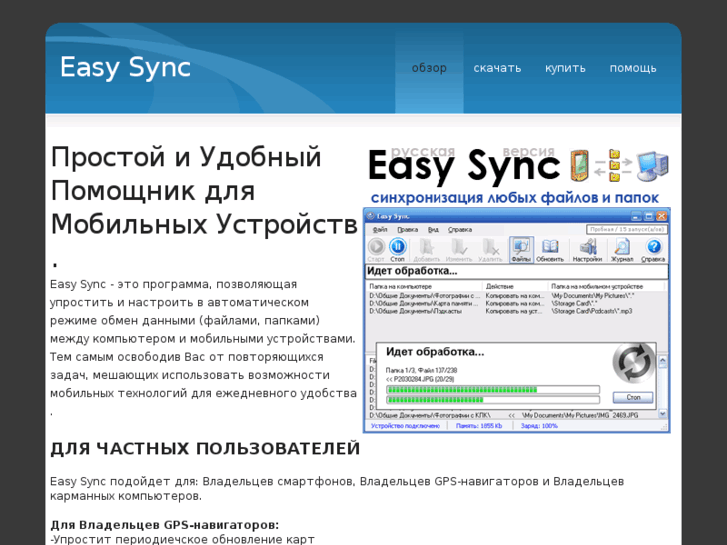Open the Справка menu in menu bar
The image size is (727, 545).
coord(460,230)
